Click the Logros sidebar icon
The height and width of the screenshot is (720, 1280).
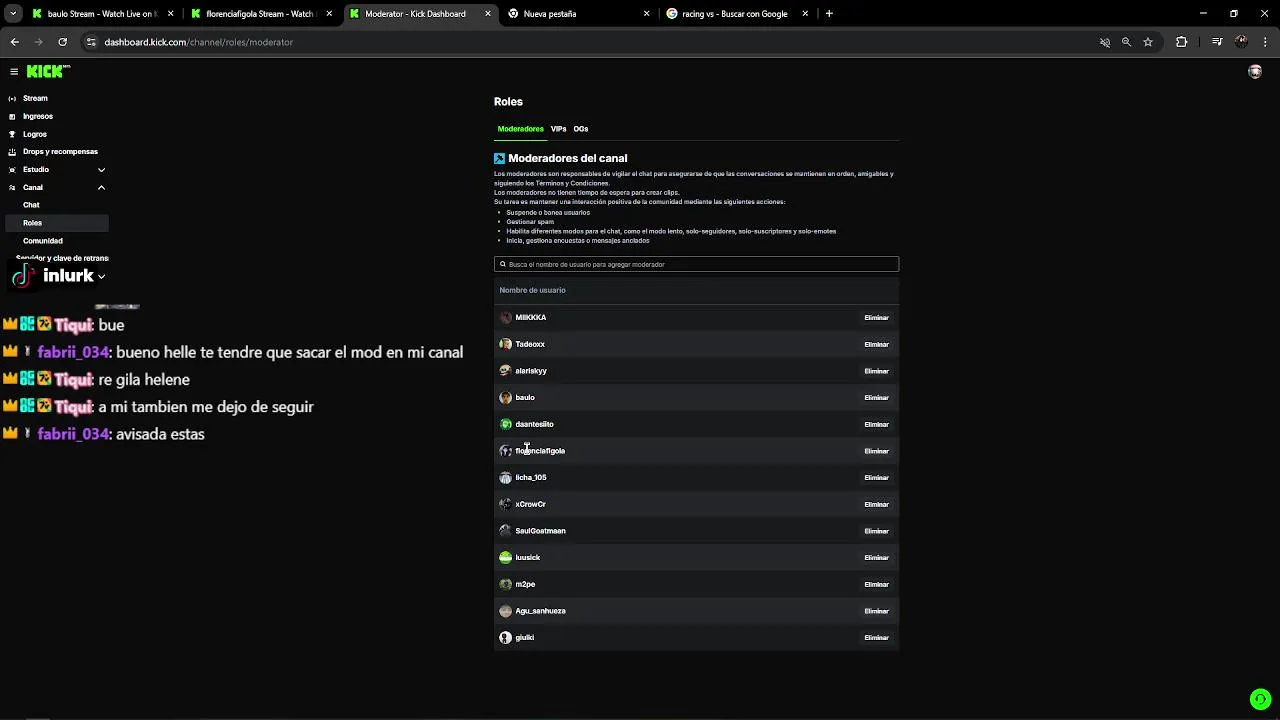tap(12, 134)
